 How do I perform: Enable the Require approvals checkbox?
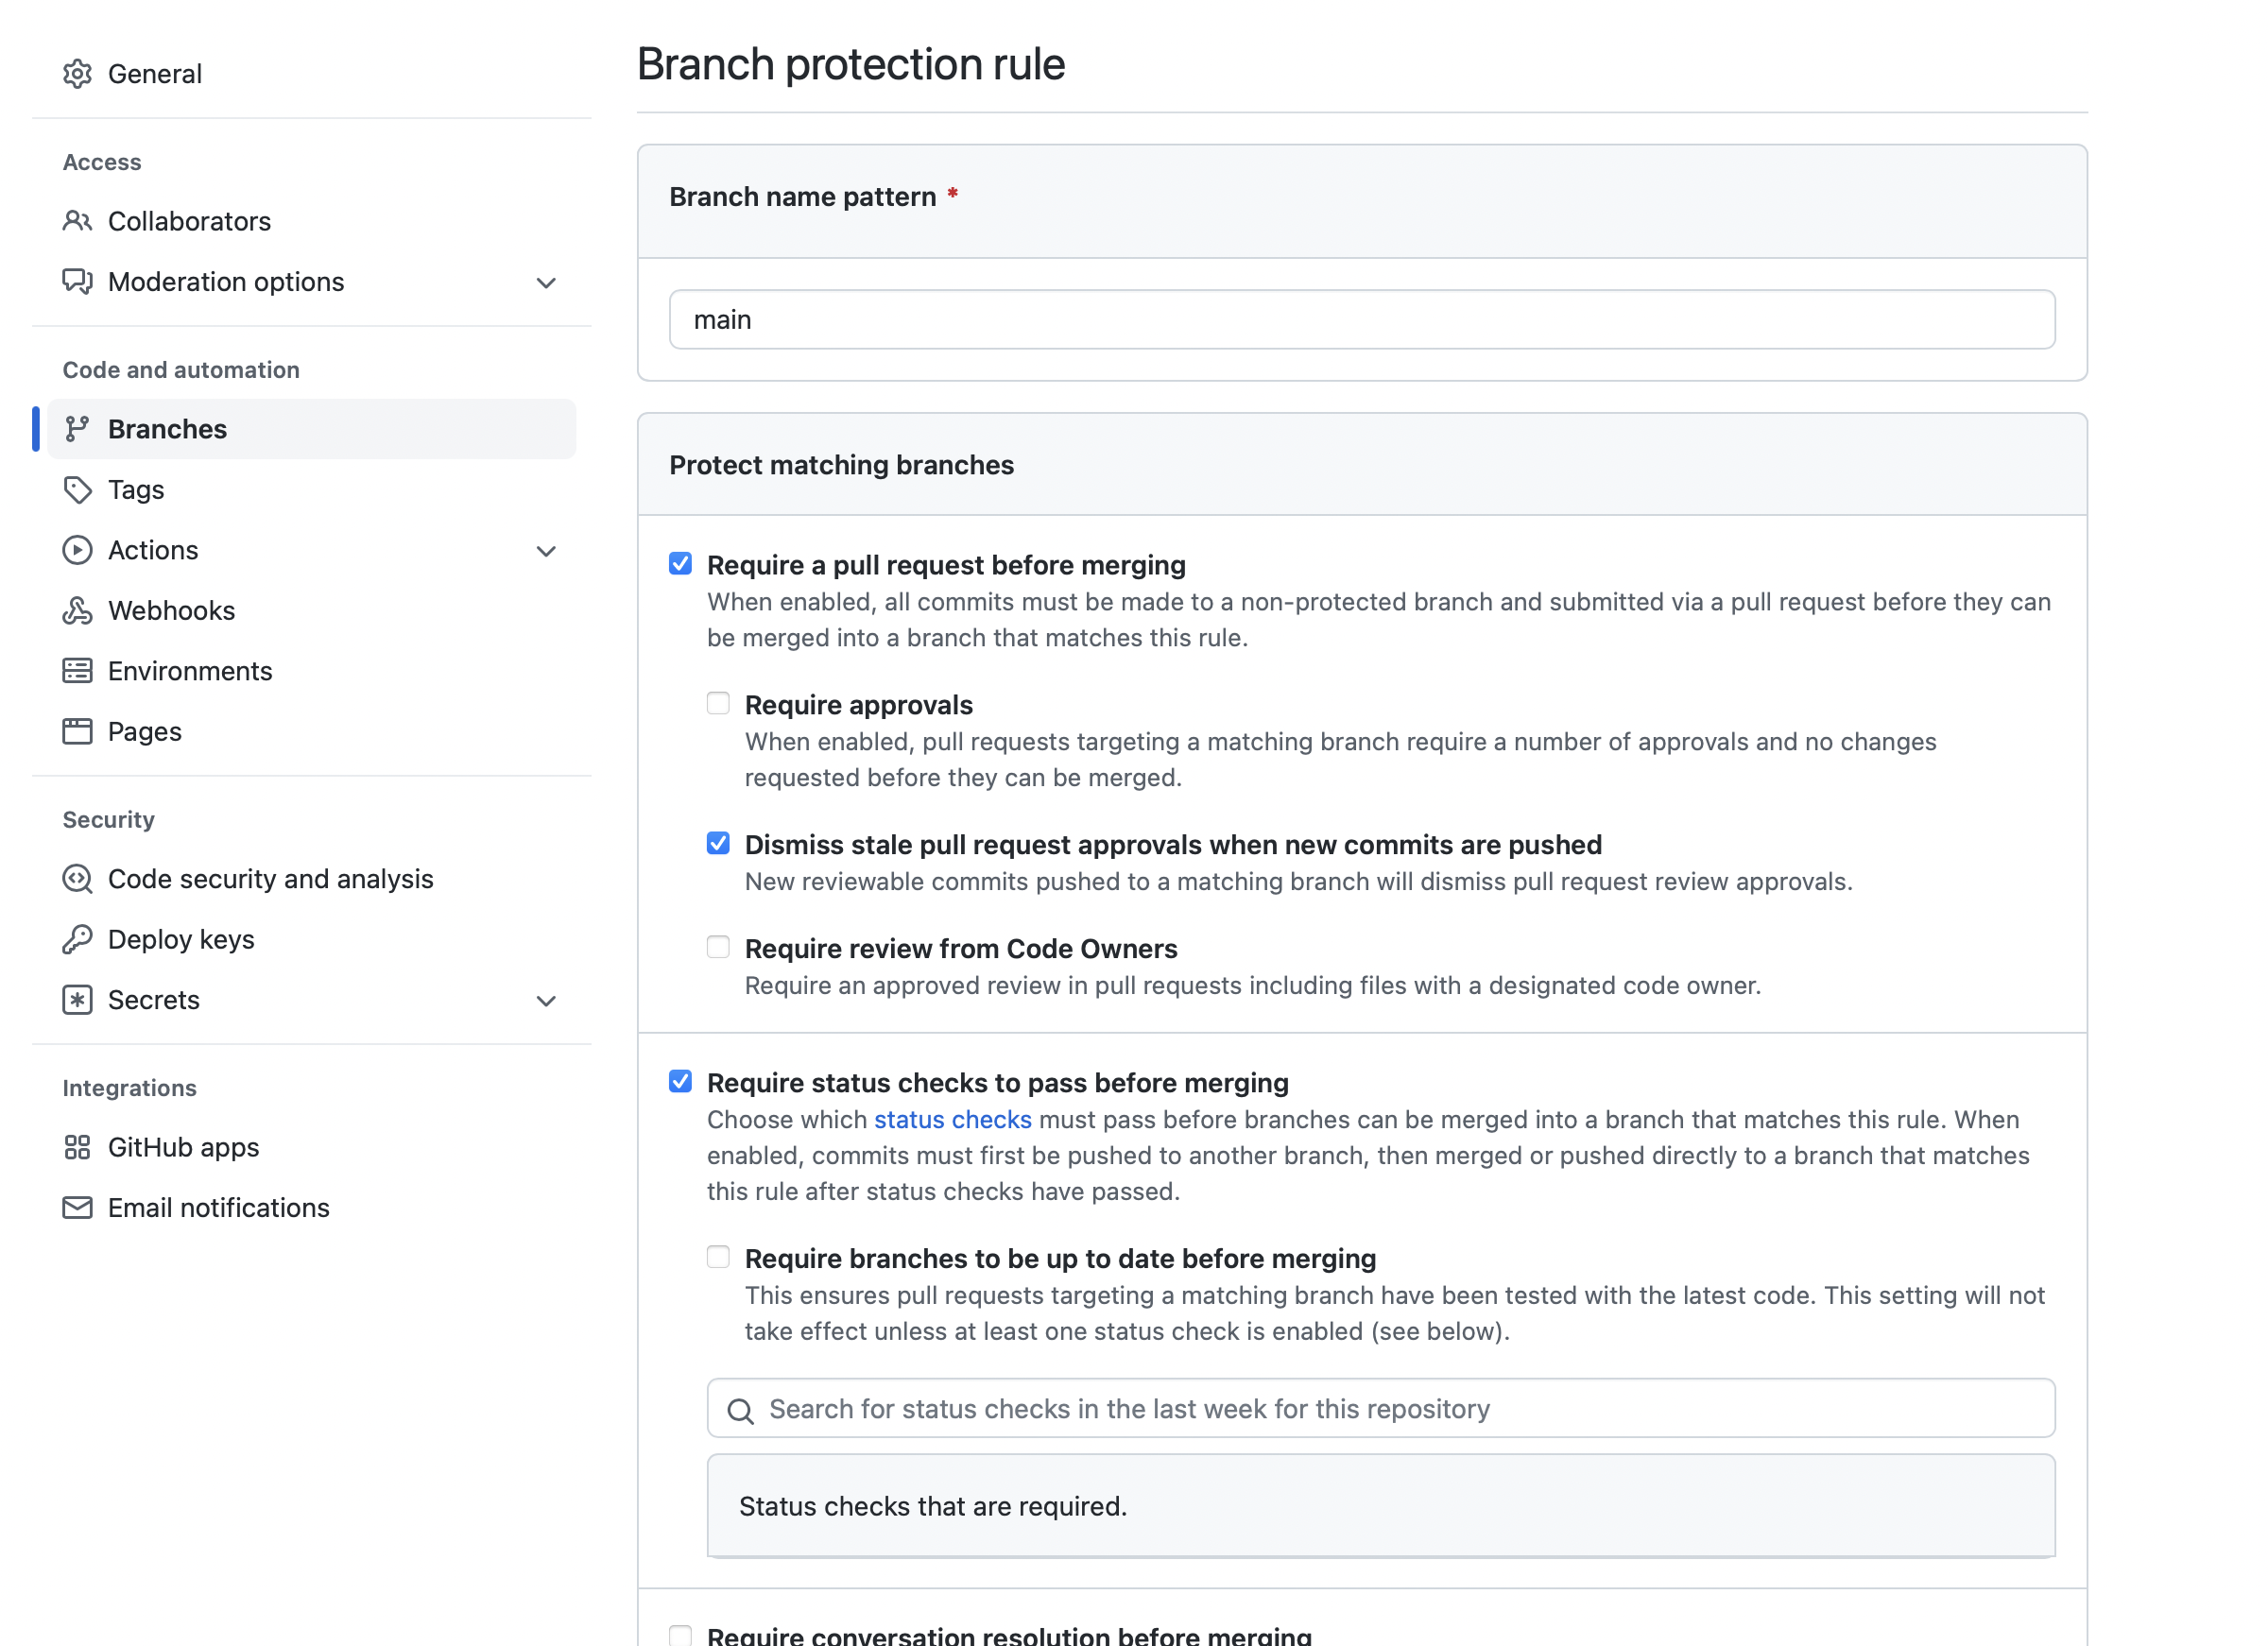point(718,704)
